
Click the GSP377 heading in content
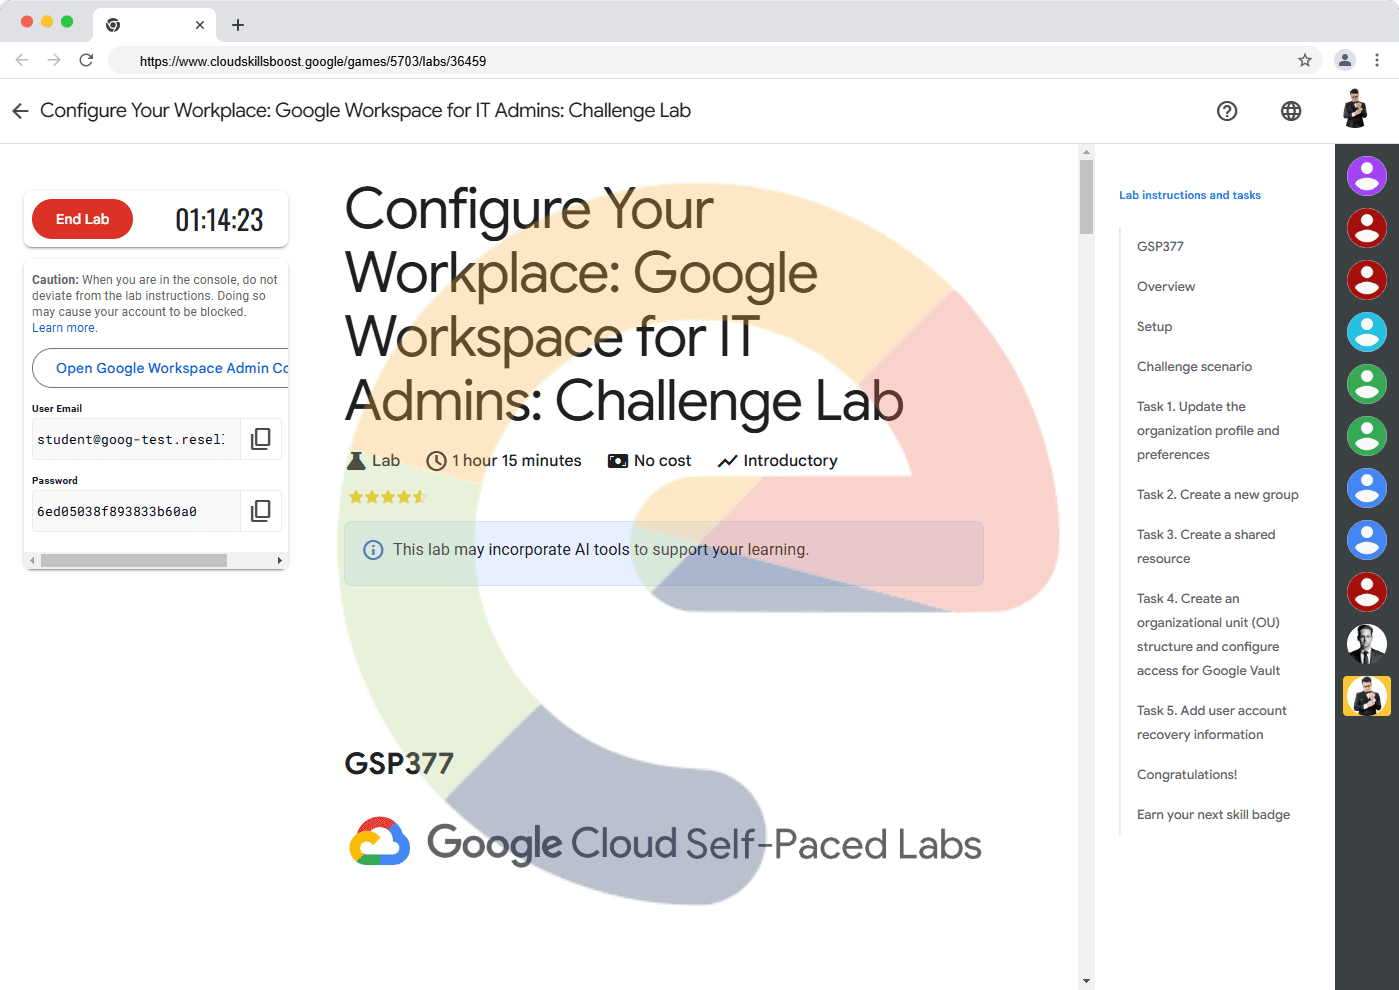pos(399,764)
